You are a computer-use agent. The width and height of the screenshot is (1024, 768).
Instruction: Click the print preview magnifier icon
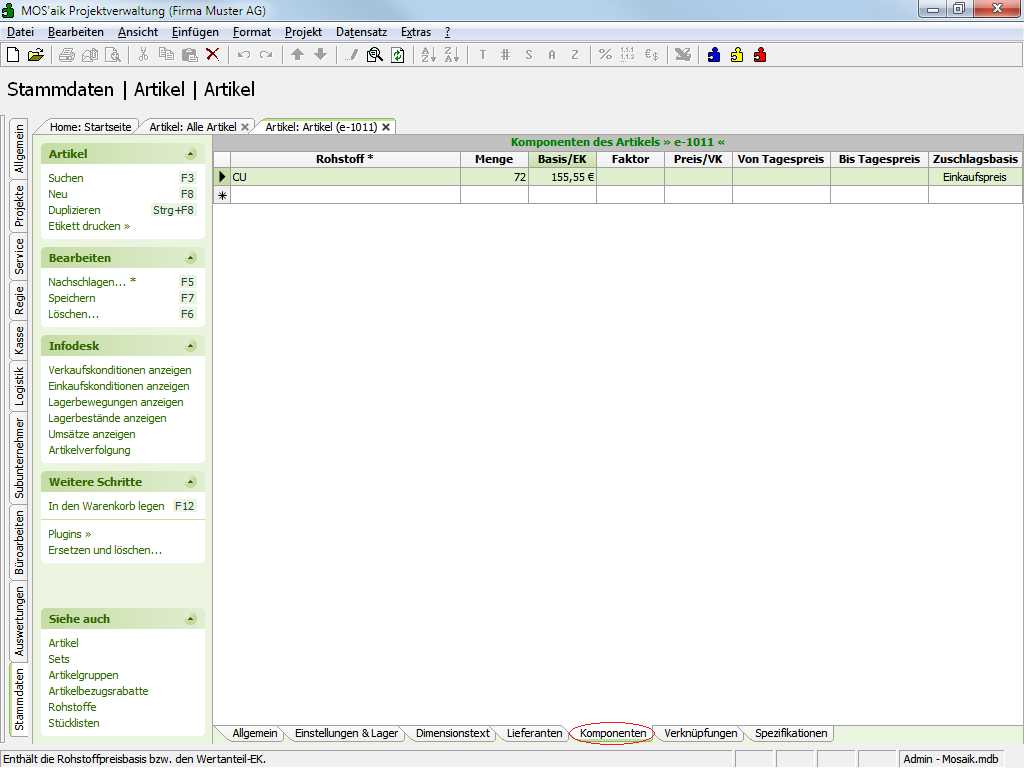tap(113, 55)
